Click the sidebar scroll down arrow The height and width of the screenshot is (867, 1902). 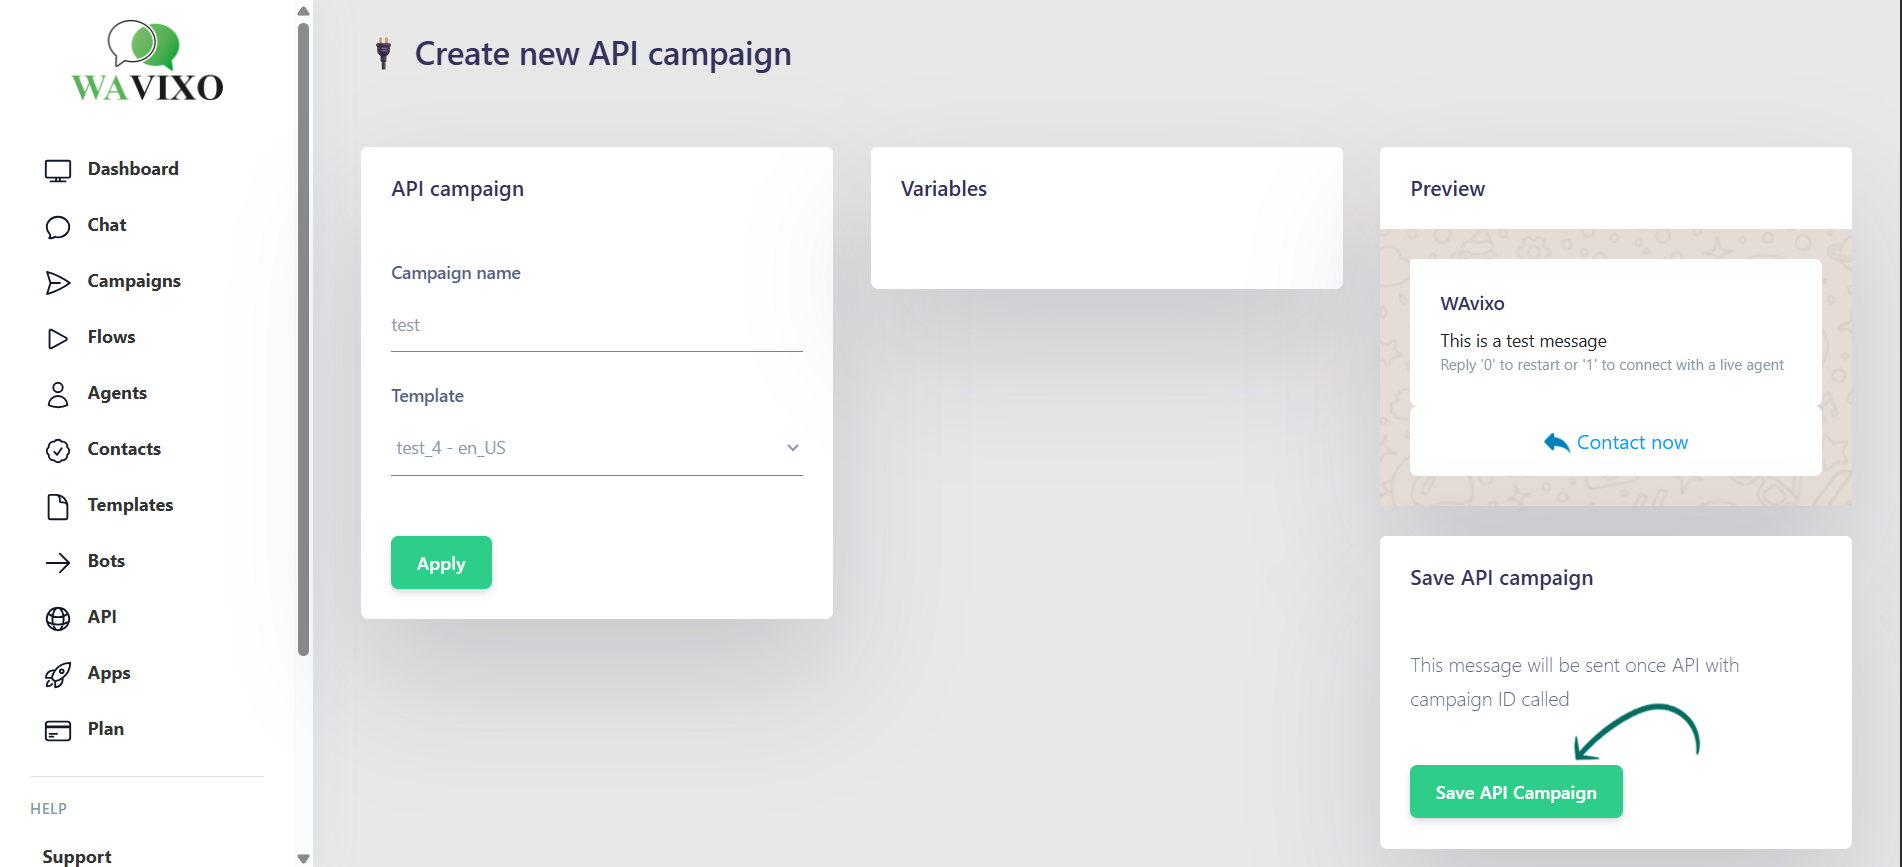point(303,858)
